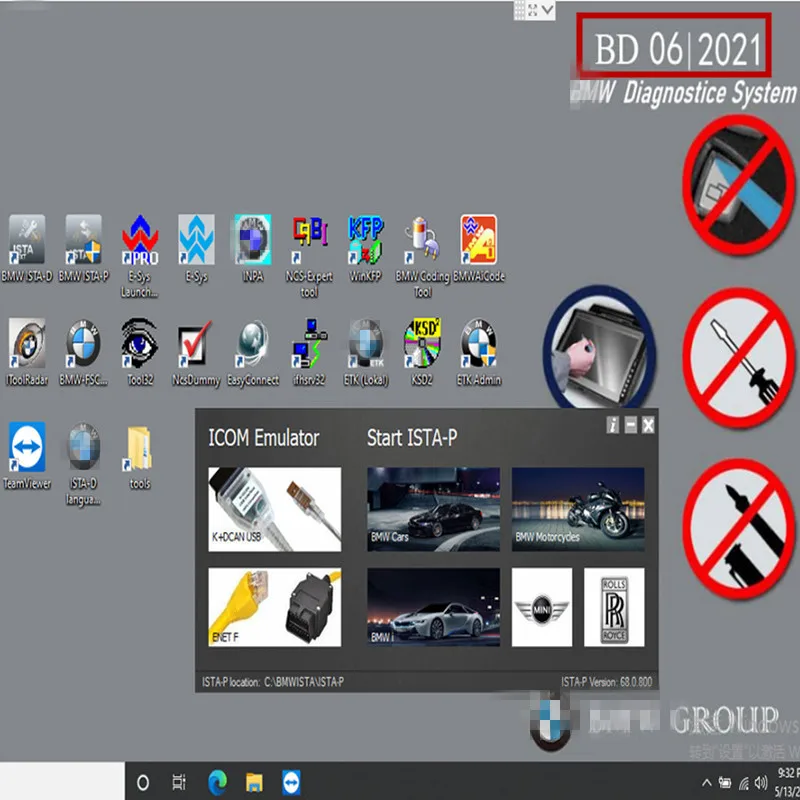Launch the ifhsrv32 shortcut

coord(309,352)
